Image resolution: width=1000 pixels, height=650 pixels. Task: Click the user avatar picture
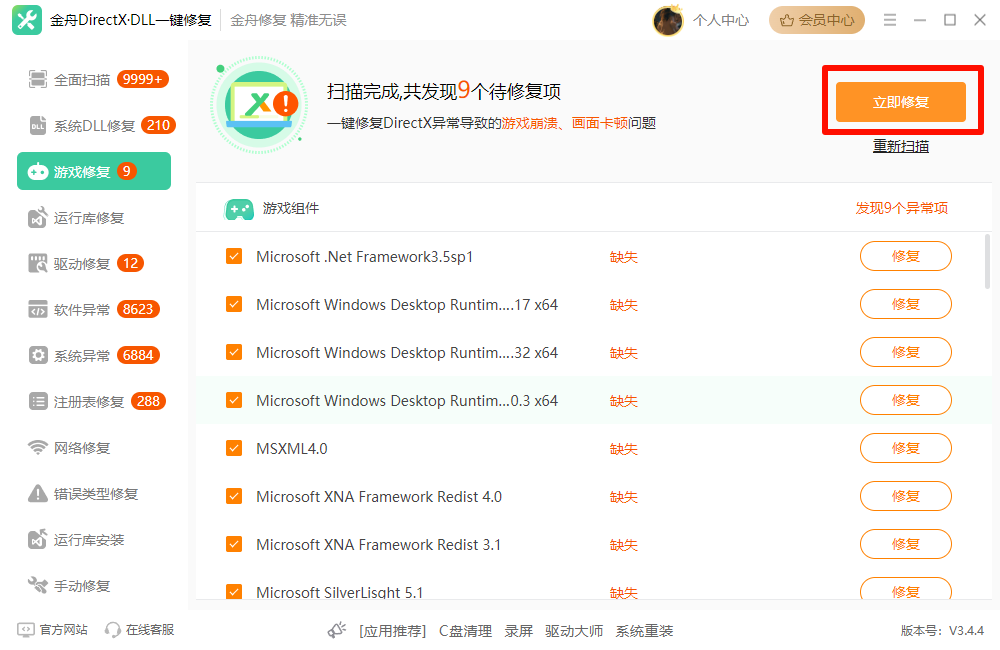[668, 20]
